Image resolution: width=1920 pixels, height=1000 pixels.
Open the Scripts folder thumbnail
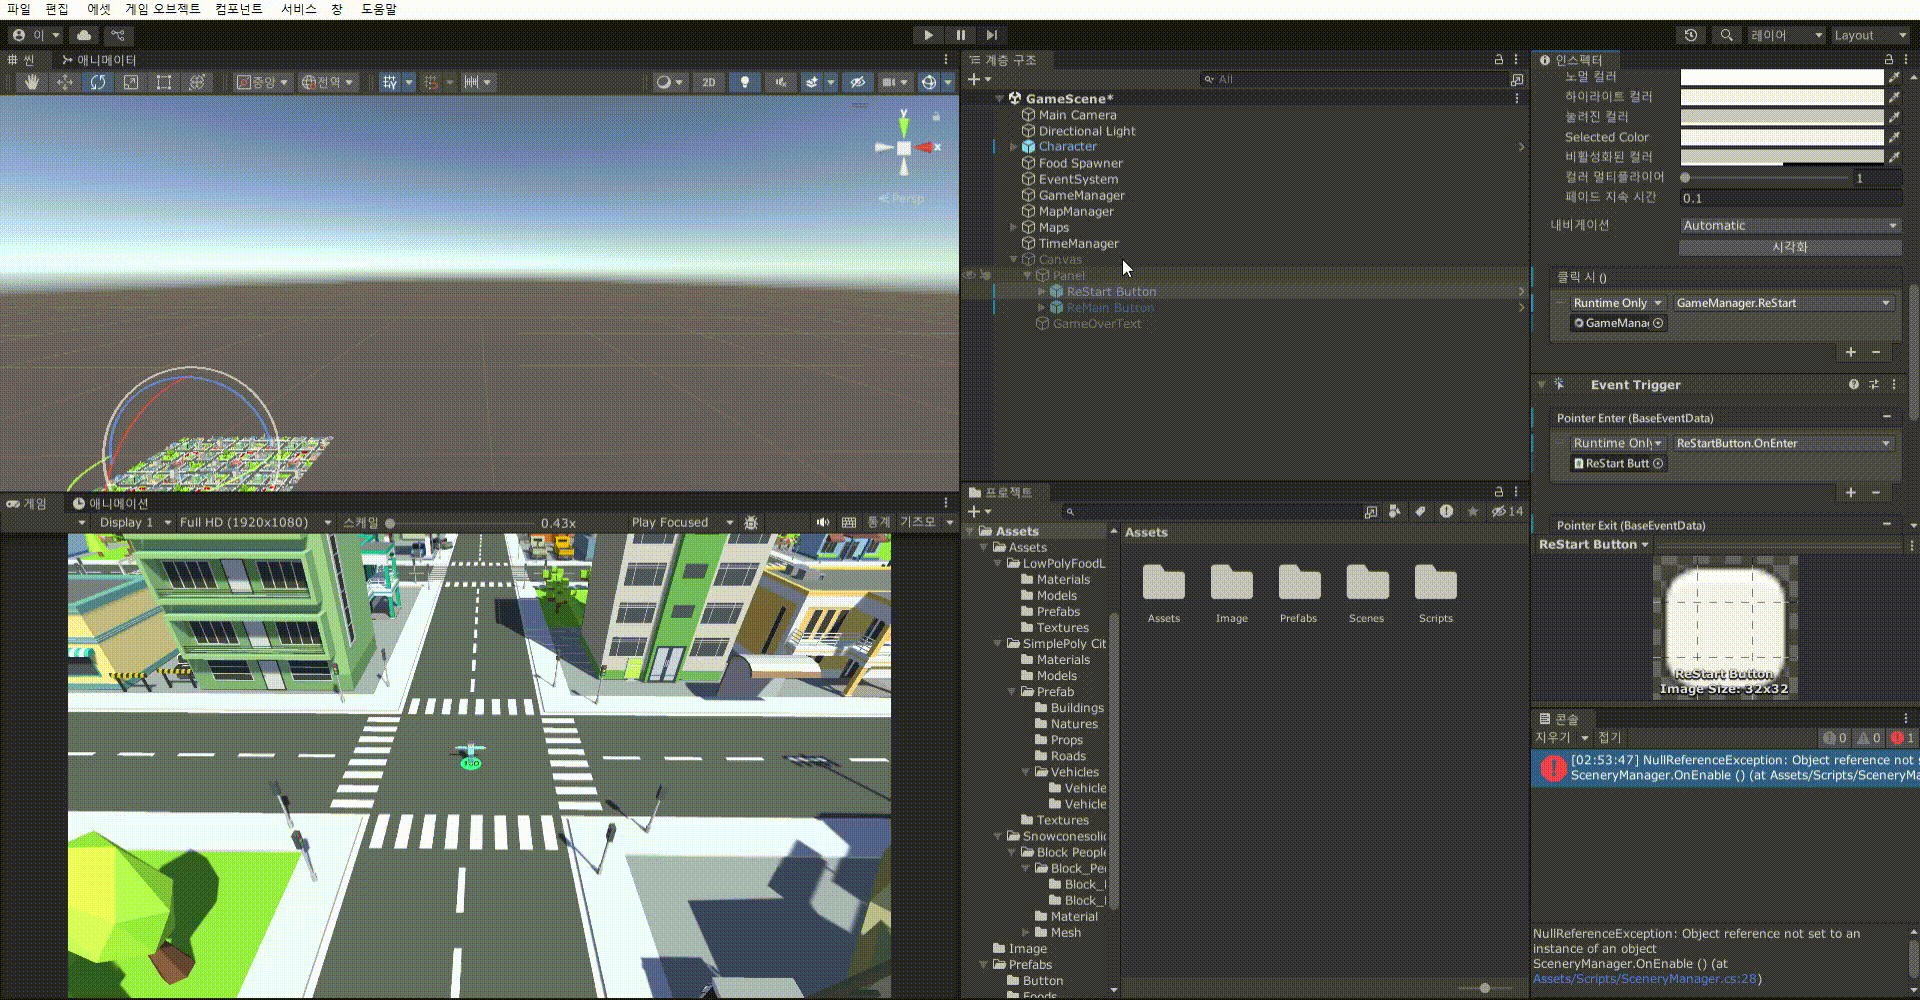click(x=1435, y=592)
